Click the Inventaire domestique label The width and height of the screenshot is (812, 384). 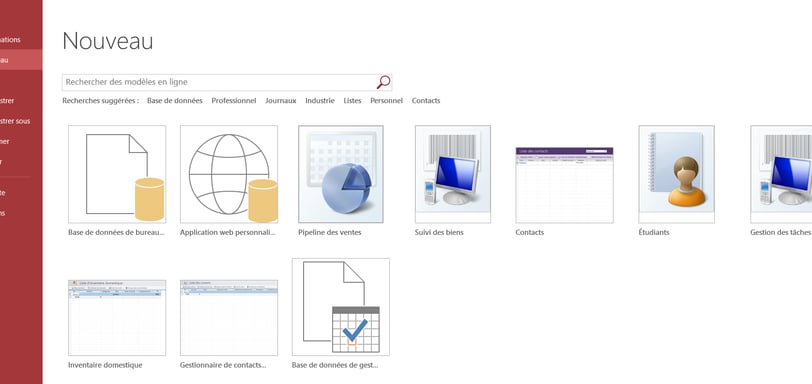105,365
